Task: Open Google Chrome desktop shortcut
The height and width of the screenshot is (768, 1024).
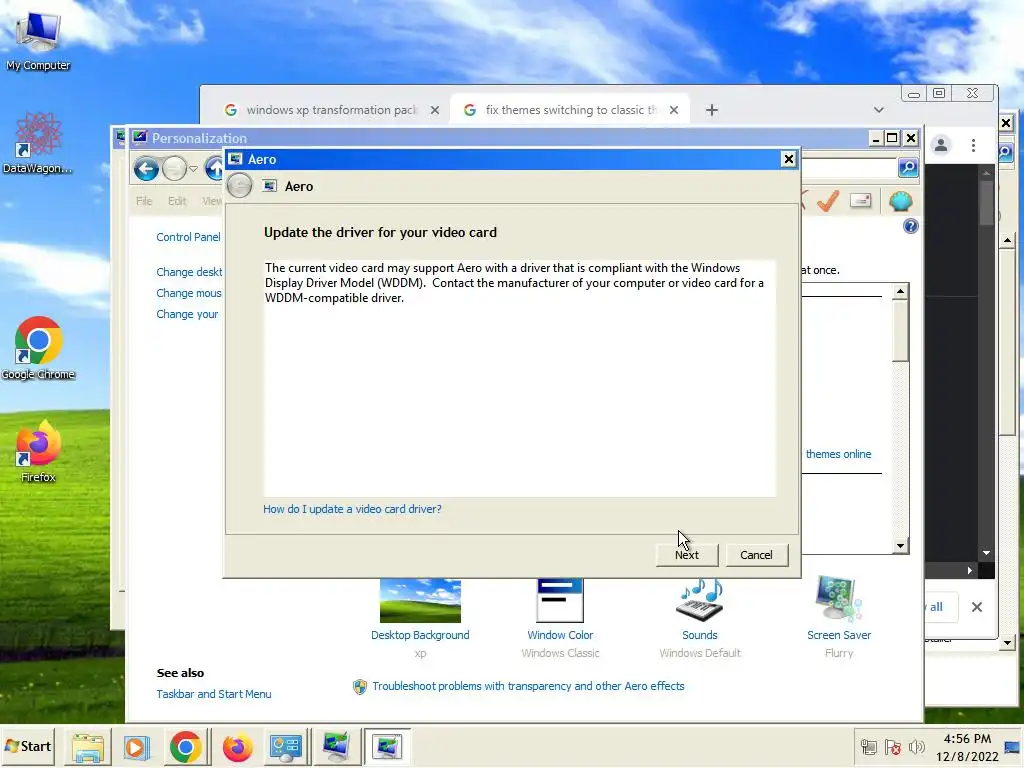Action: 38,348
